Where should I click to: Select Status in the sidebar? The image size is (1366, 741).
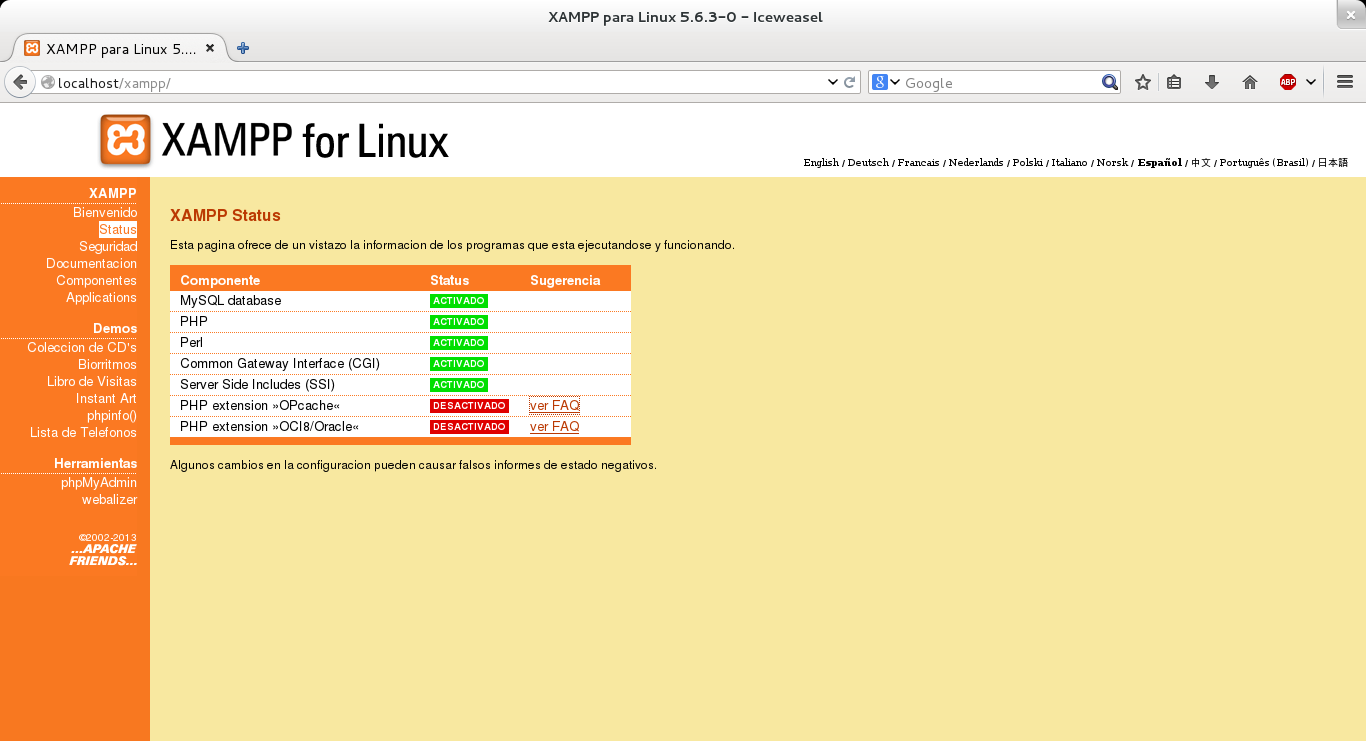(118, 230)
